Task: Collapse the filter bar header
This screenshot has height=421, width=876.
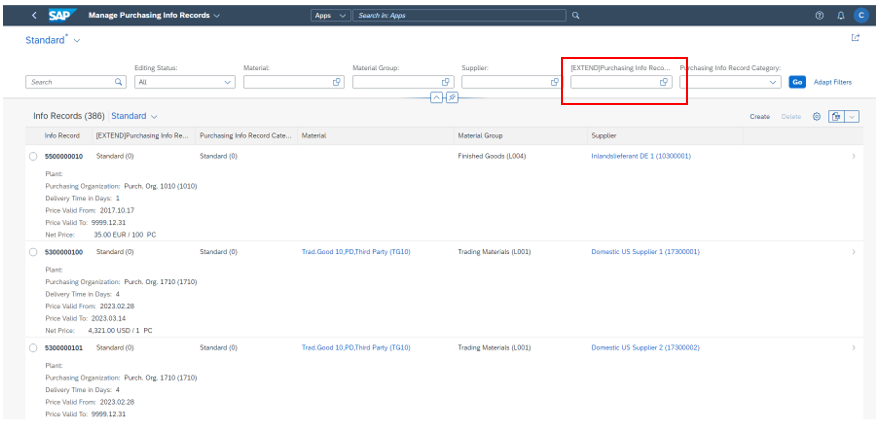Action: tap(436, 98)
